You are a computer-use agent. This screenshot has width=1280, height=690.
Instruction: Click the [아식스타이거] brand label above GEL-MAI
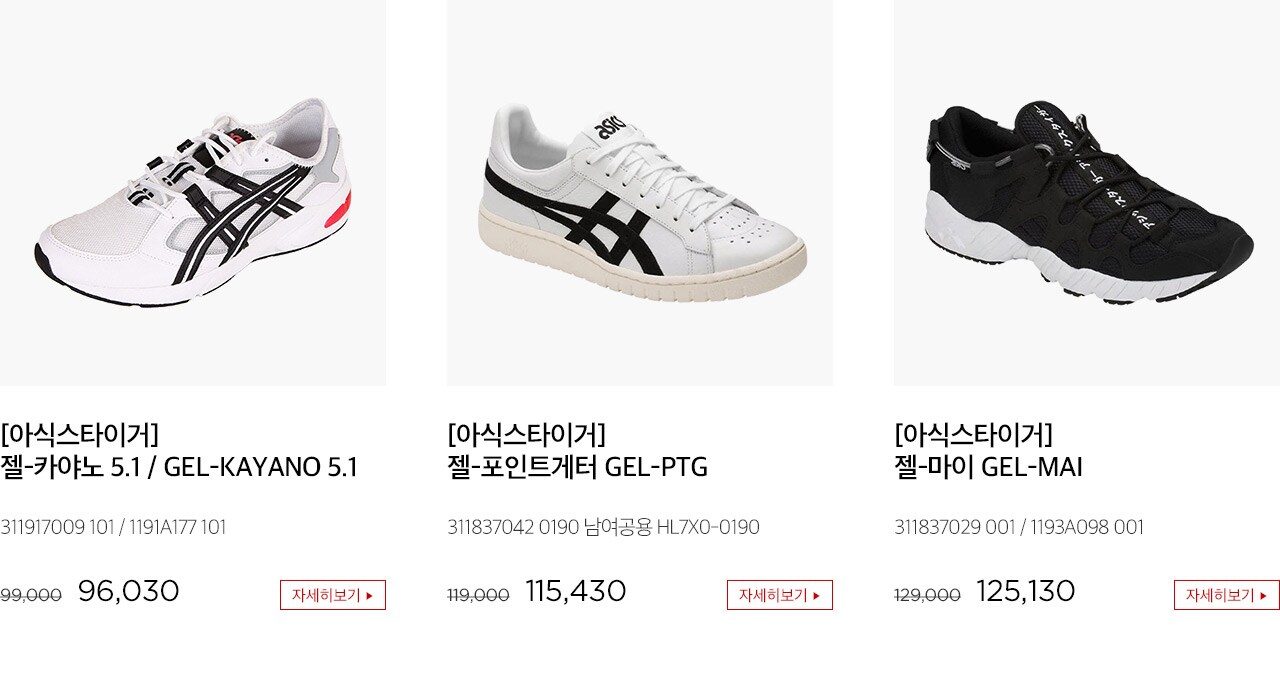973,434
